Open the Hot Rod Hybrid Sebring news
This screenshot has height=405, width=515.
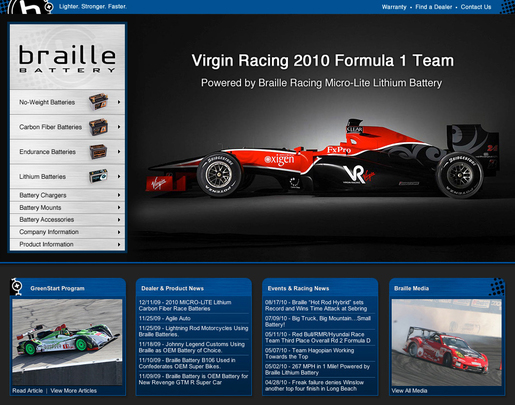coord(316,305)
